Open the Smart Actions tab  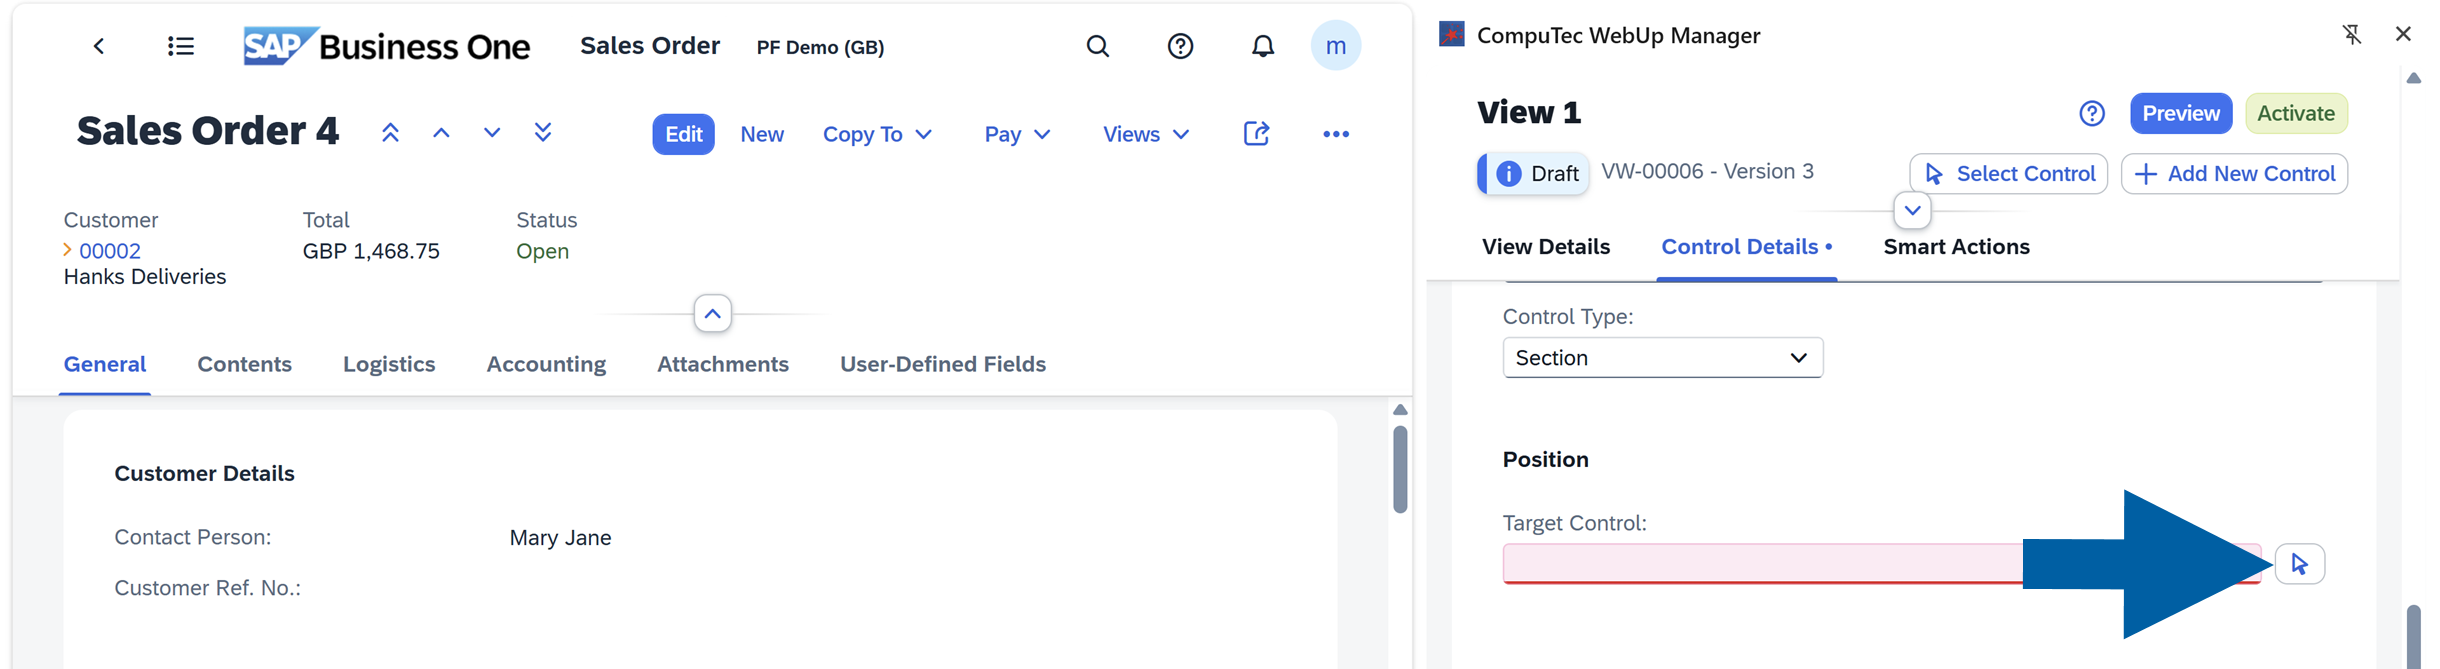coord(1956,247)
